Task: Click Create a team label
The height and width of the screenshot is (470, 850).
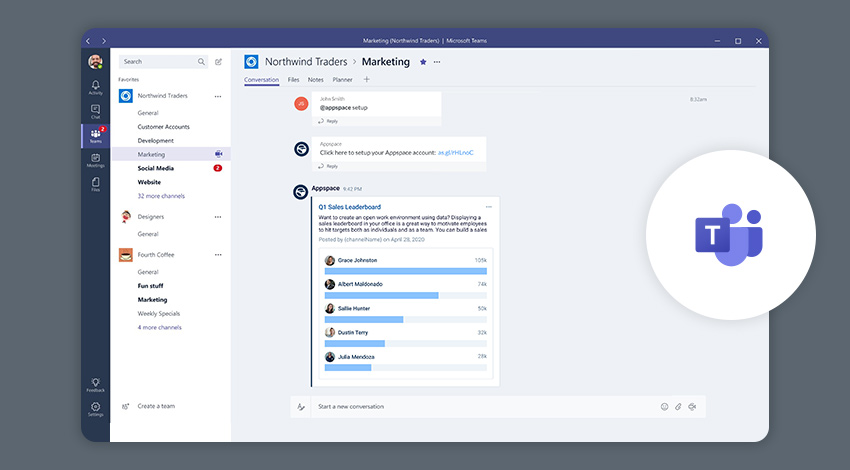Action: click(x=156, y=406)
